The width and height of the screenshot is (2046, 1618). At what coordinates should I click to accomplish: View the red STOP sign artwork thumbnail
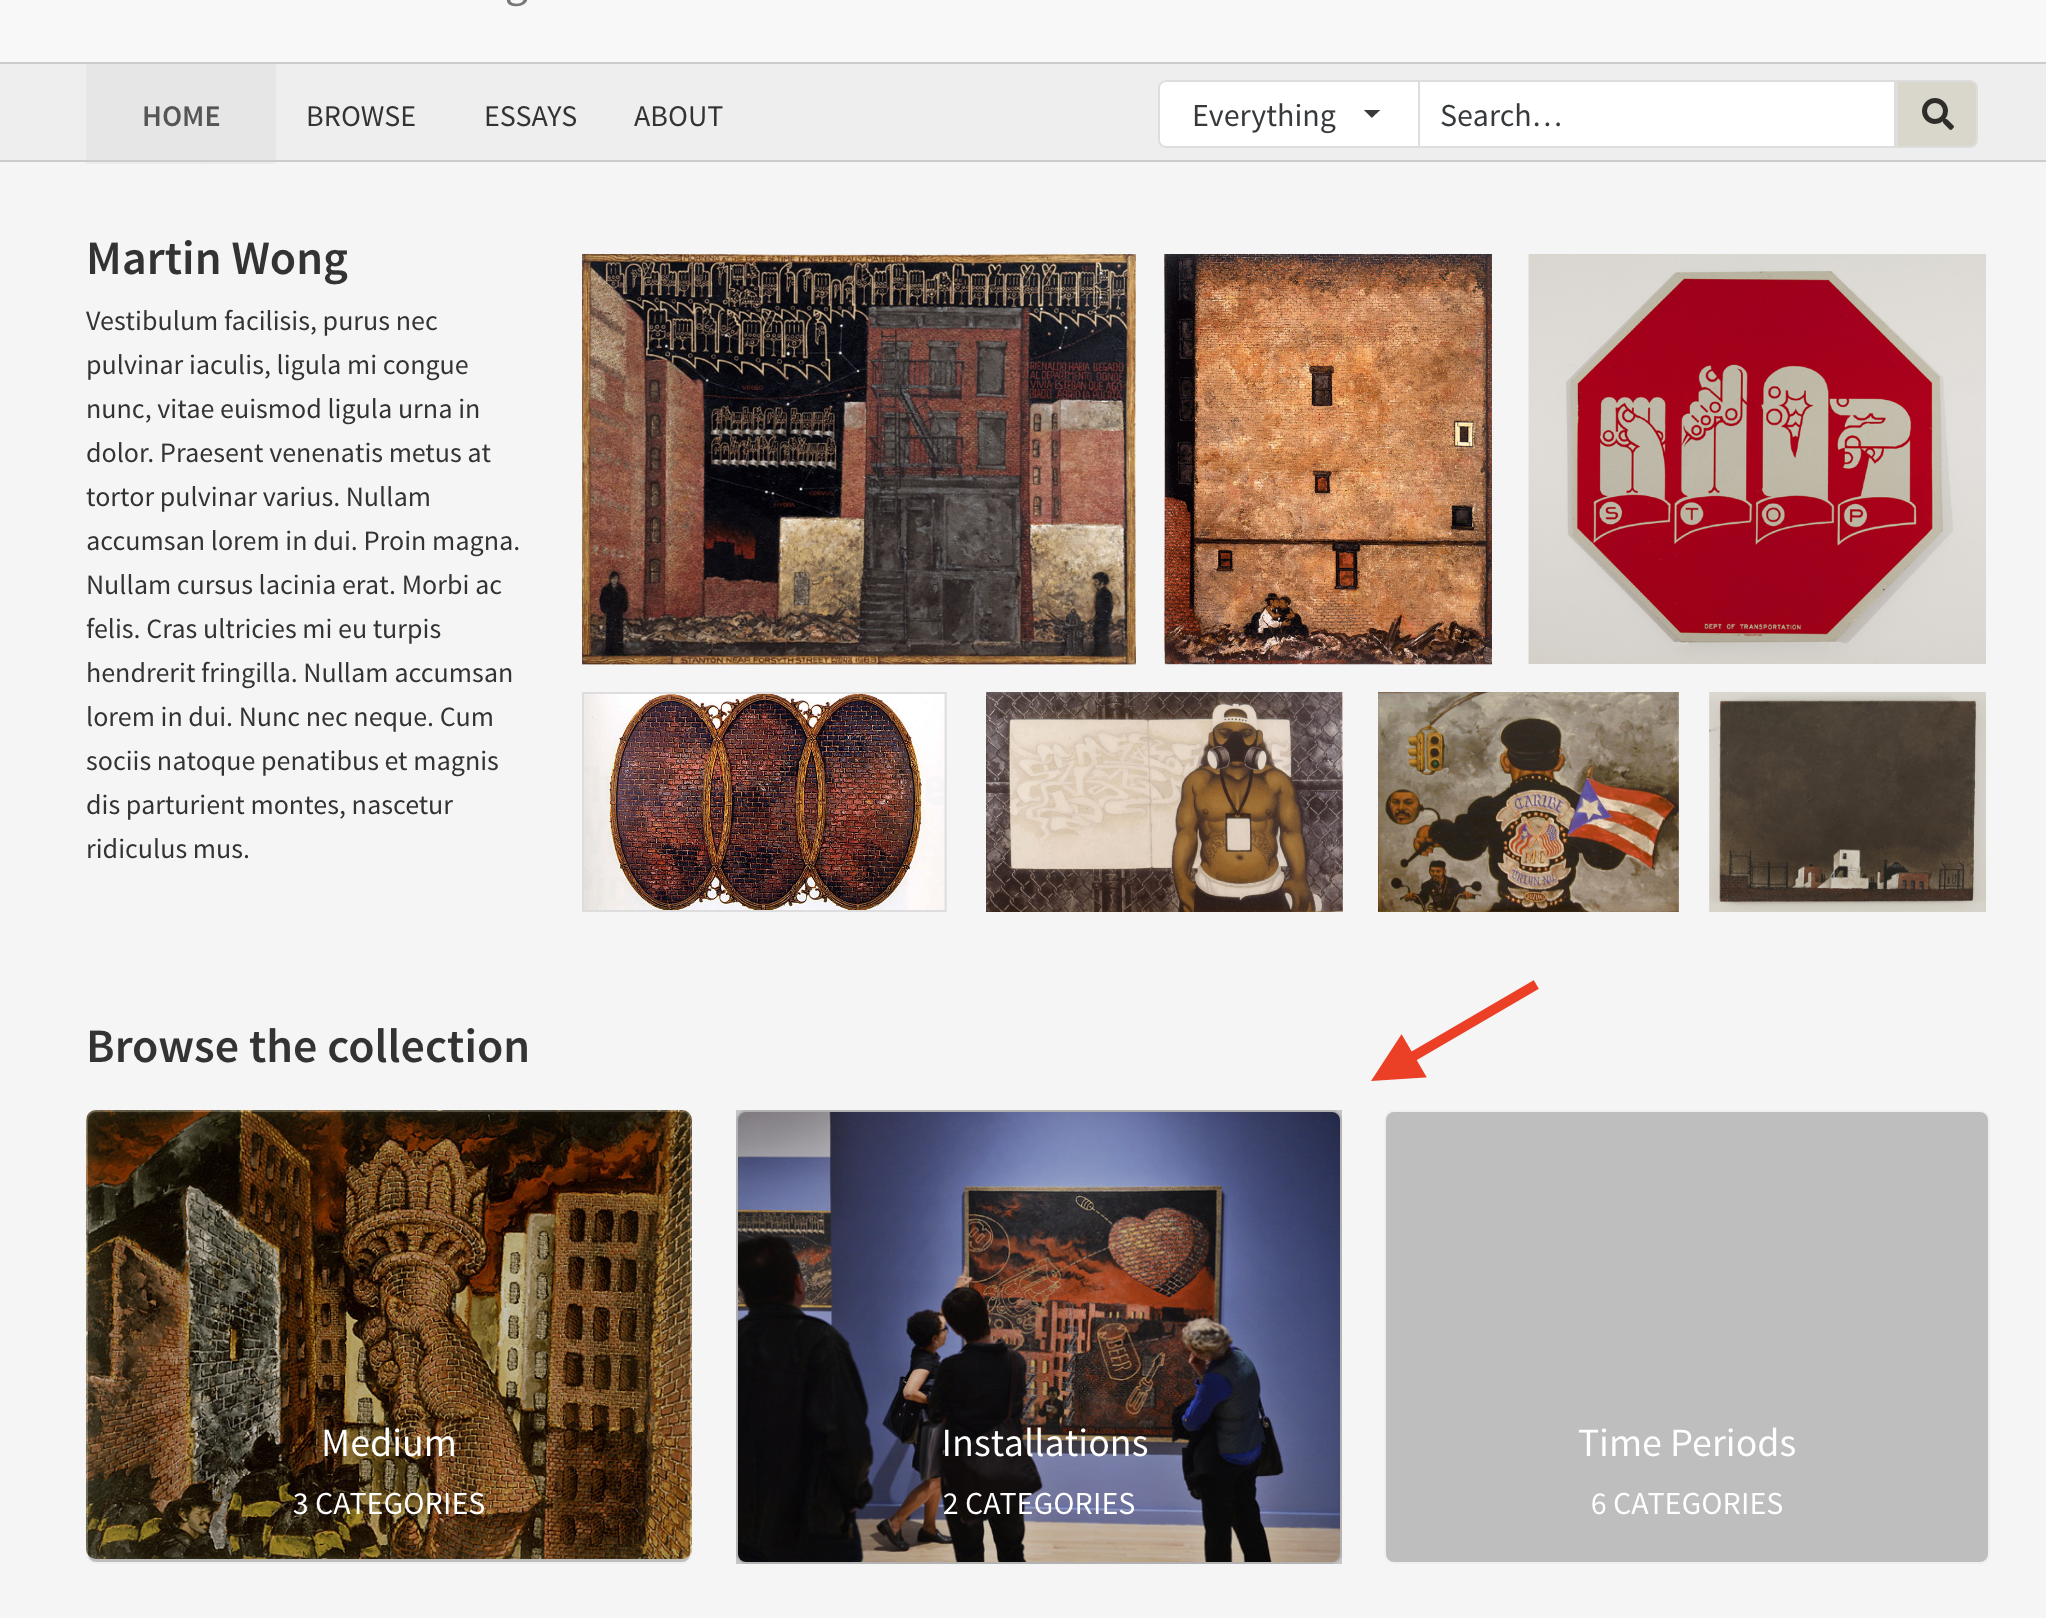(1756, 458)
